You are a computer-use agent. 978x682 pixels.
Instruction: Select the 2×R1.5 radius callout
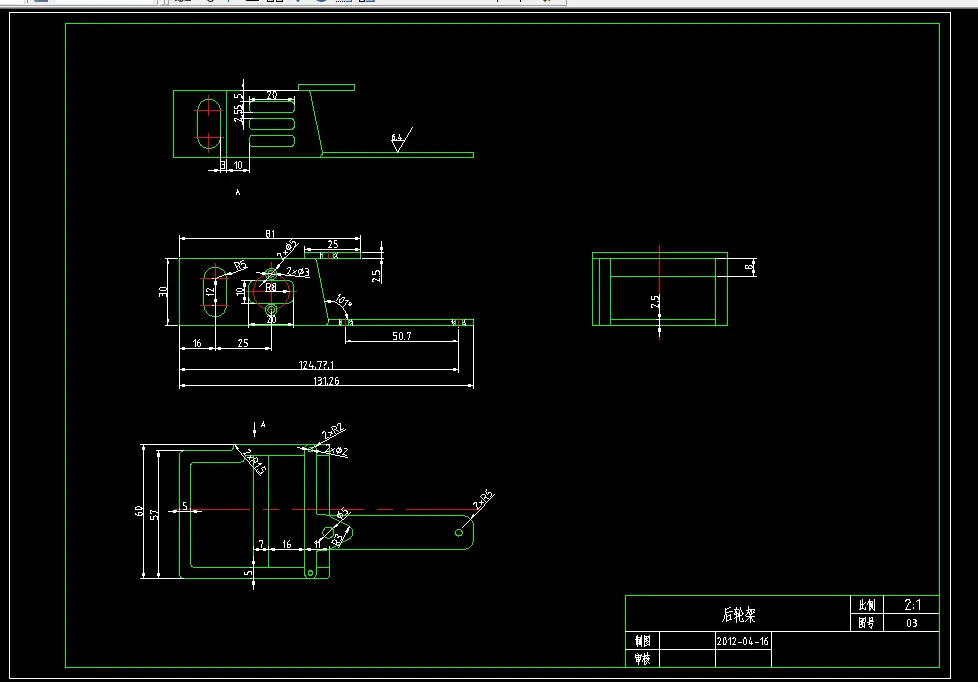254,462
